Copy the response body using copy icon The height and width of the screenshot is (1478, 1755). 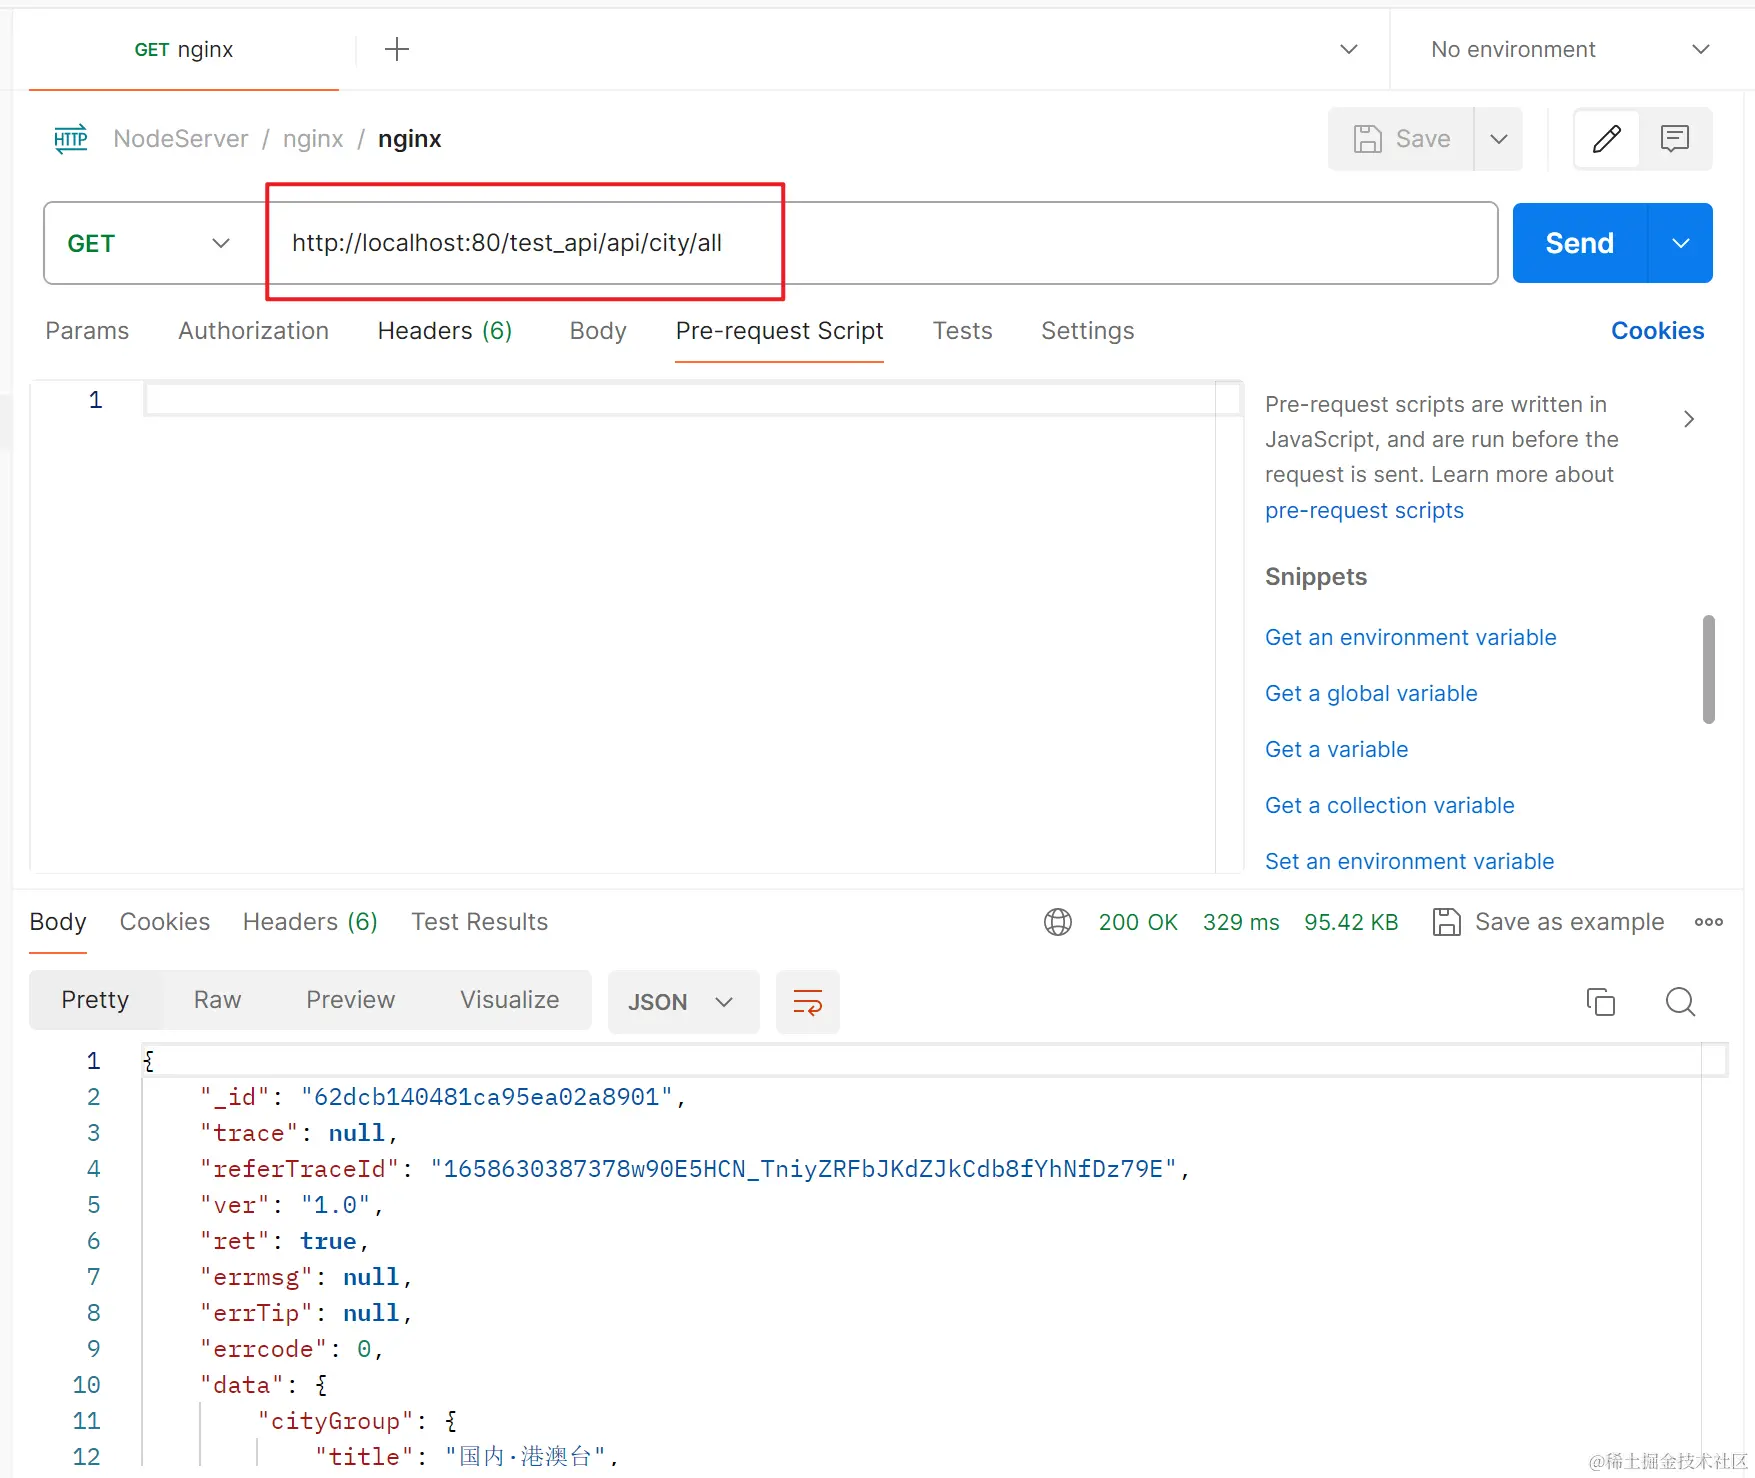pos(1600,1001)
